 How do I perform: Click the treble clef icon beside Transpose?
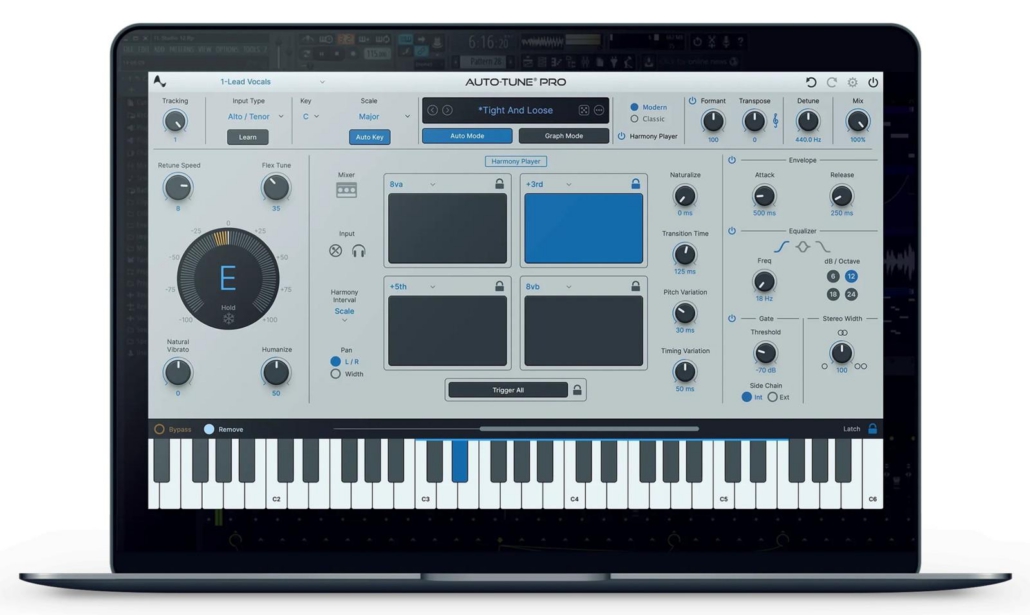(x=776, y=121)
